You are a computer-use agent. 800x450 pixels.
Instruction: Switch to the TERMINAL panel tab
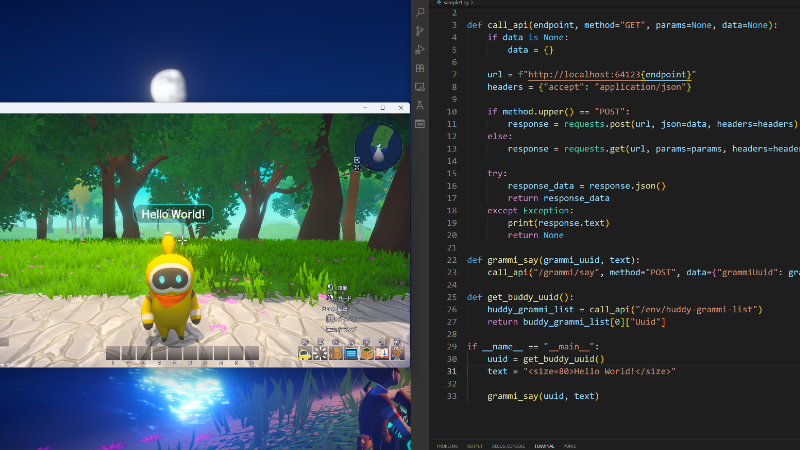[x=544, y=446]
